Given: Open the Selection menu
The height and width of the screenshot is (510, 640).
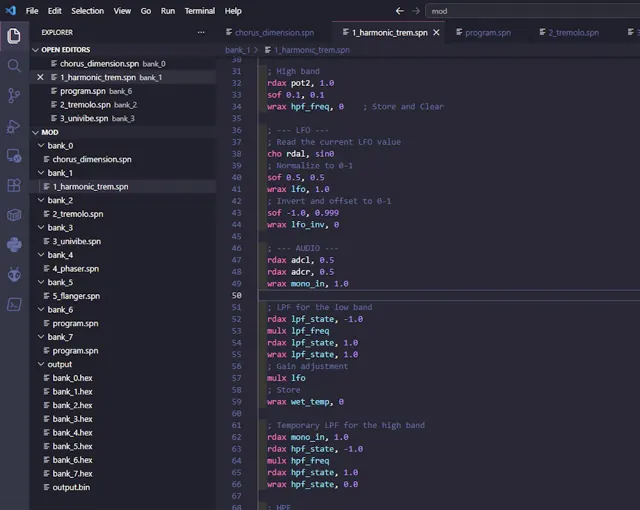Looking at the screenshot, I should [x=87, y=11].
